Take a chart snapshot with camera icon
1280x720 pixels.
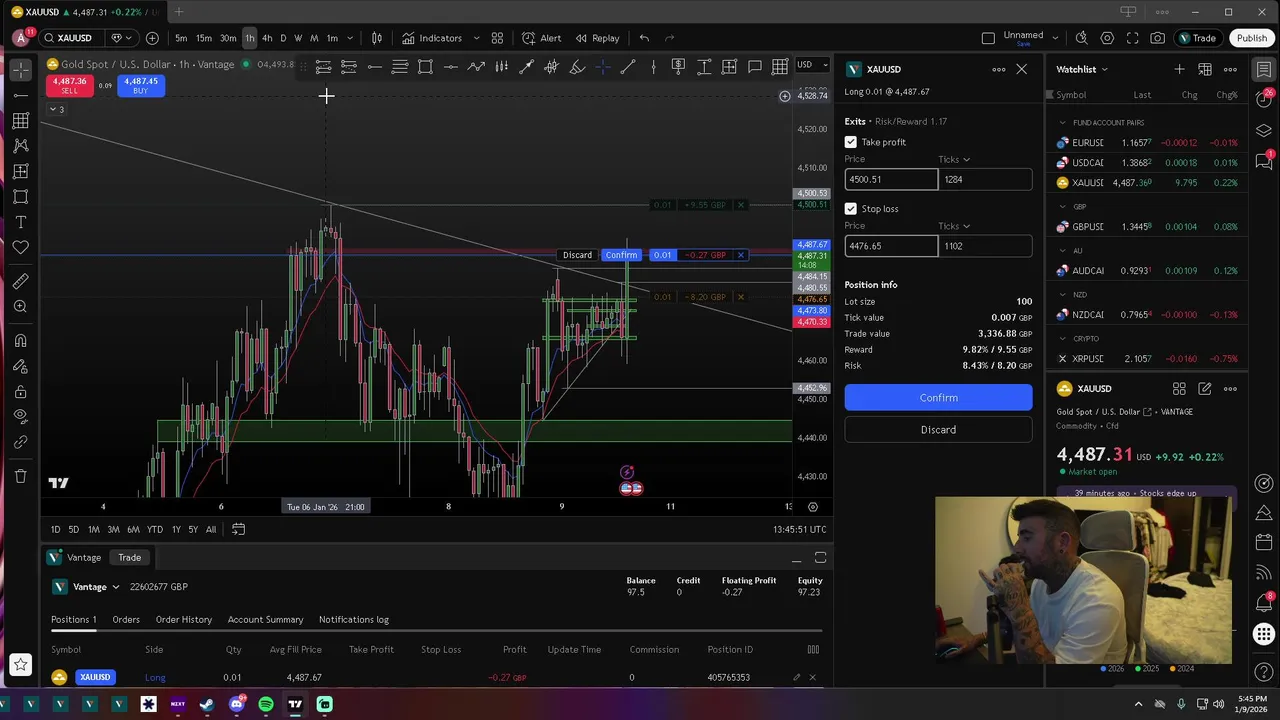1157,38
